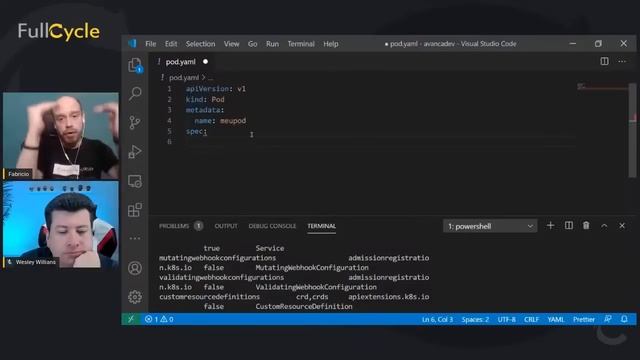Open the Accounts menu icon
The width and height of the screenshot is (640, 360).
point(135,268)
